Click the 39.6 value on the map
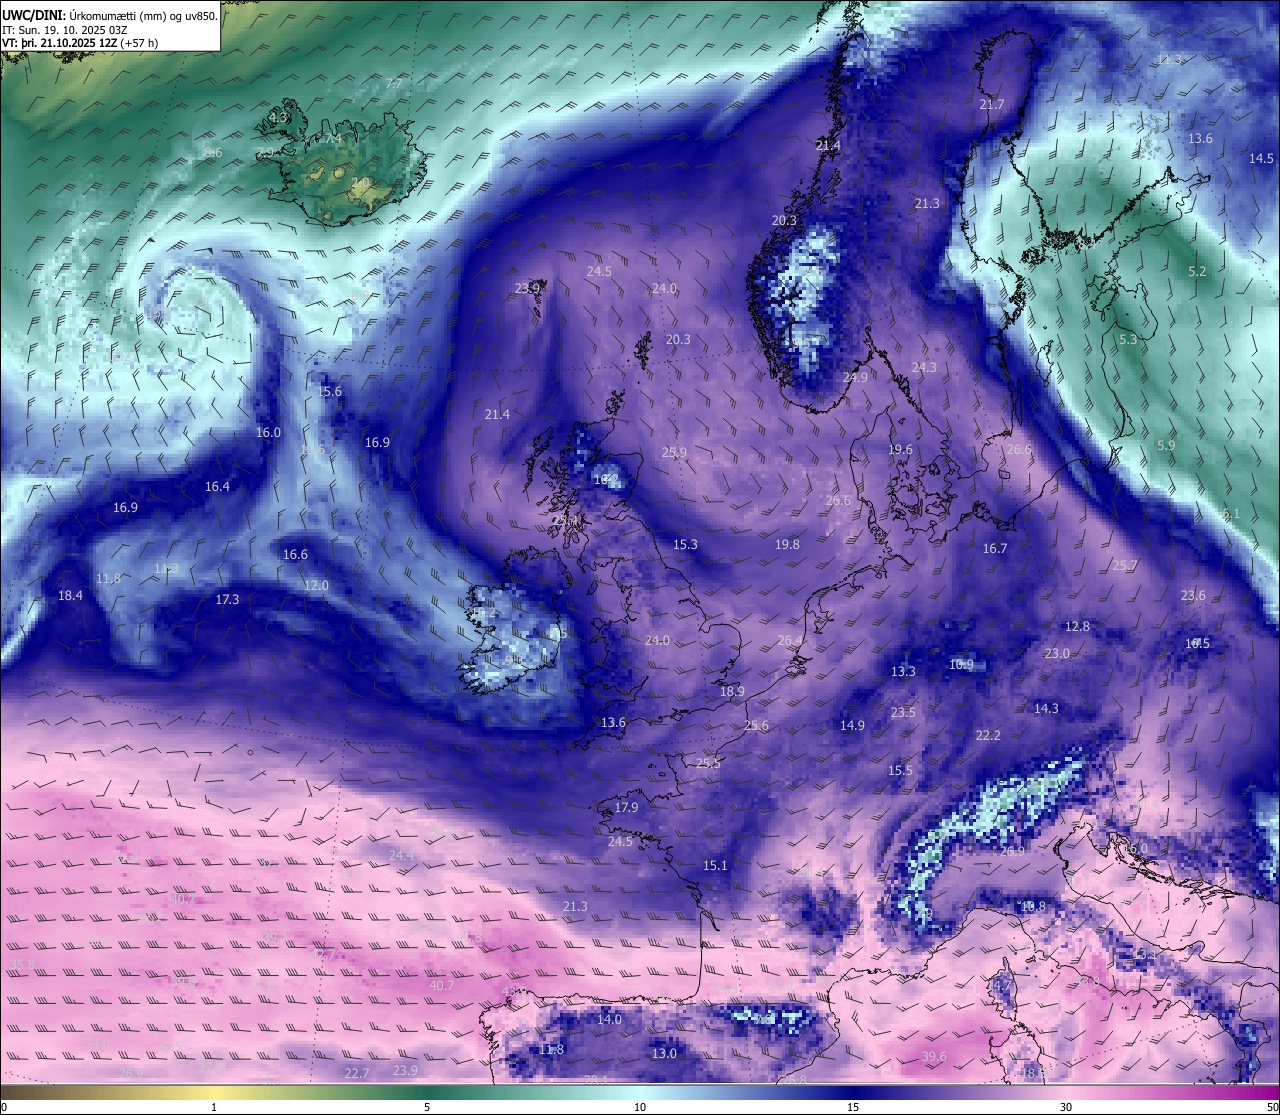The height and width of the screenshot is (1115, 1280). [x=934, y=1056]
